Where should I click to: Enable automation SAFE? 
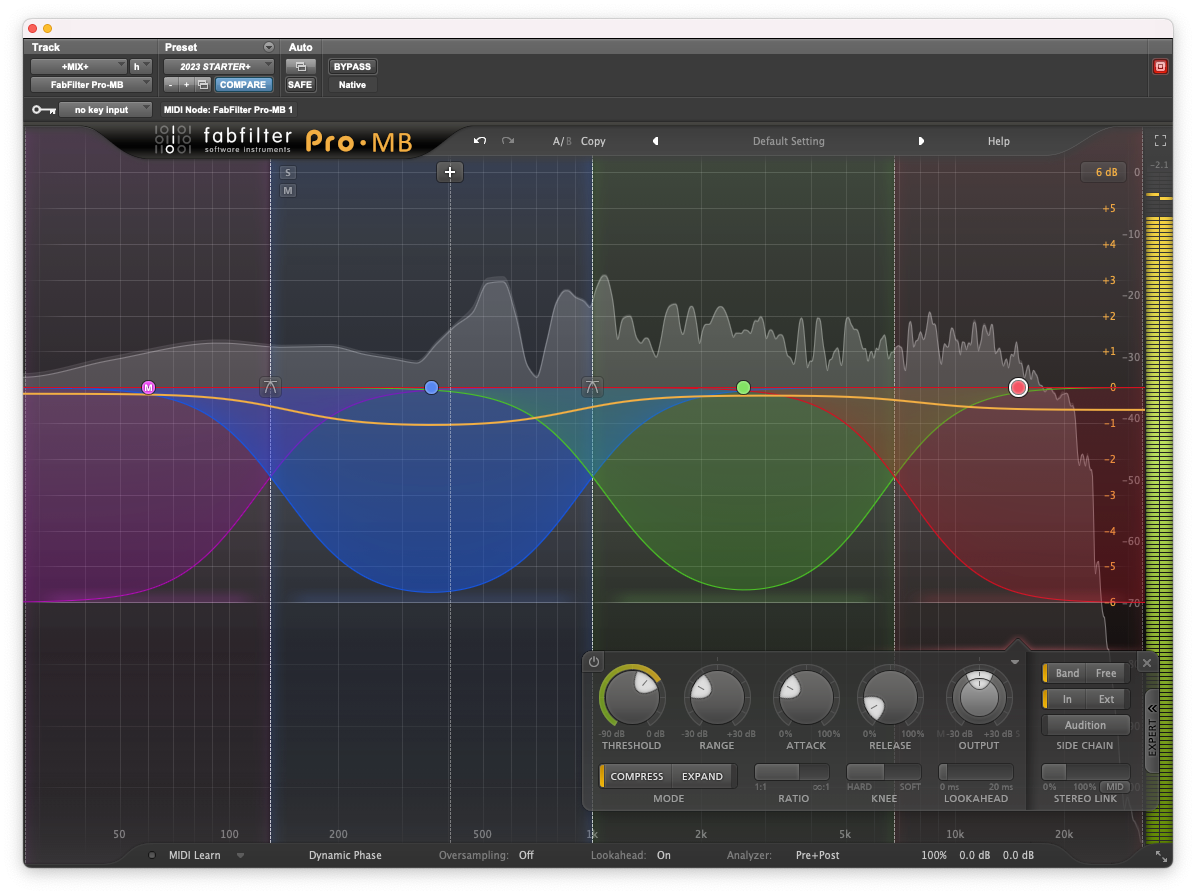300,85
